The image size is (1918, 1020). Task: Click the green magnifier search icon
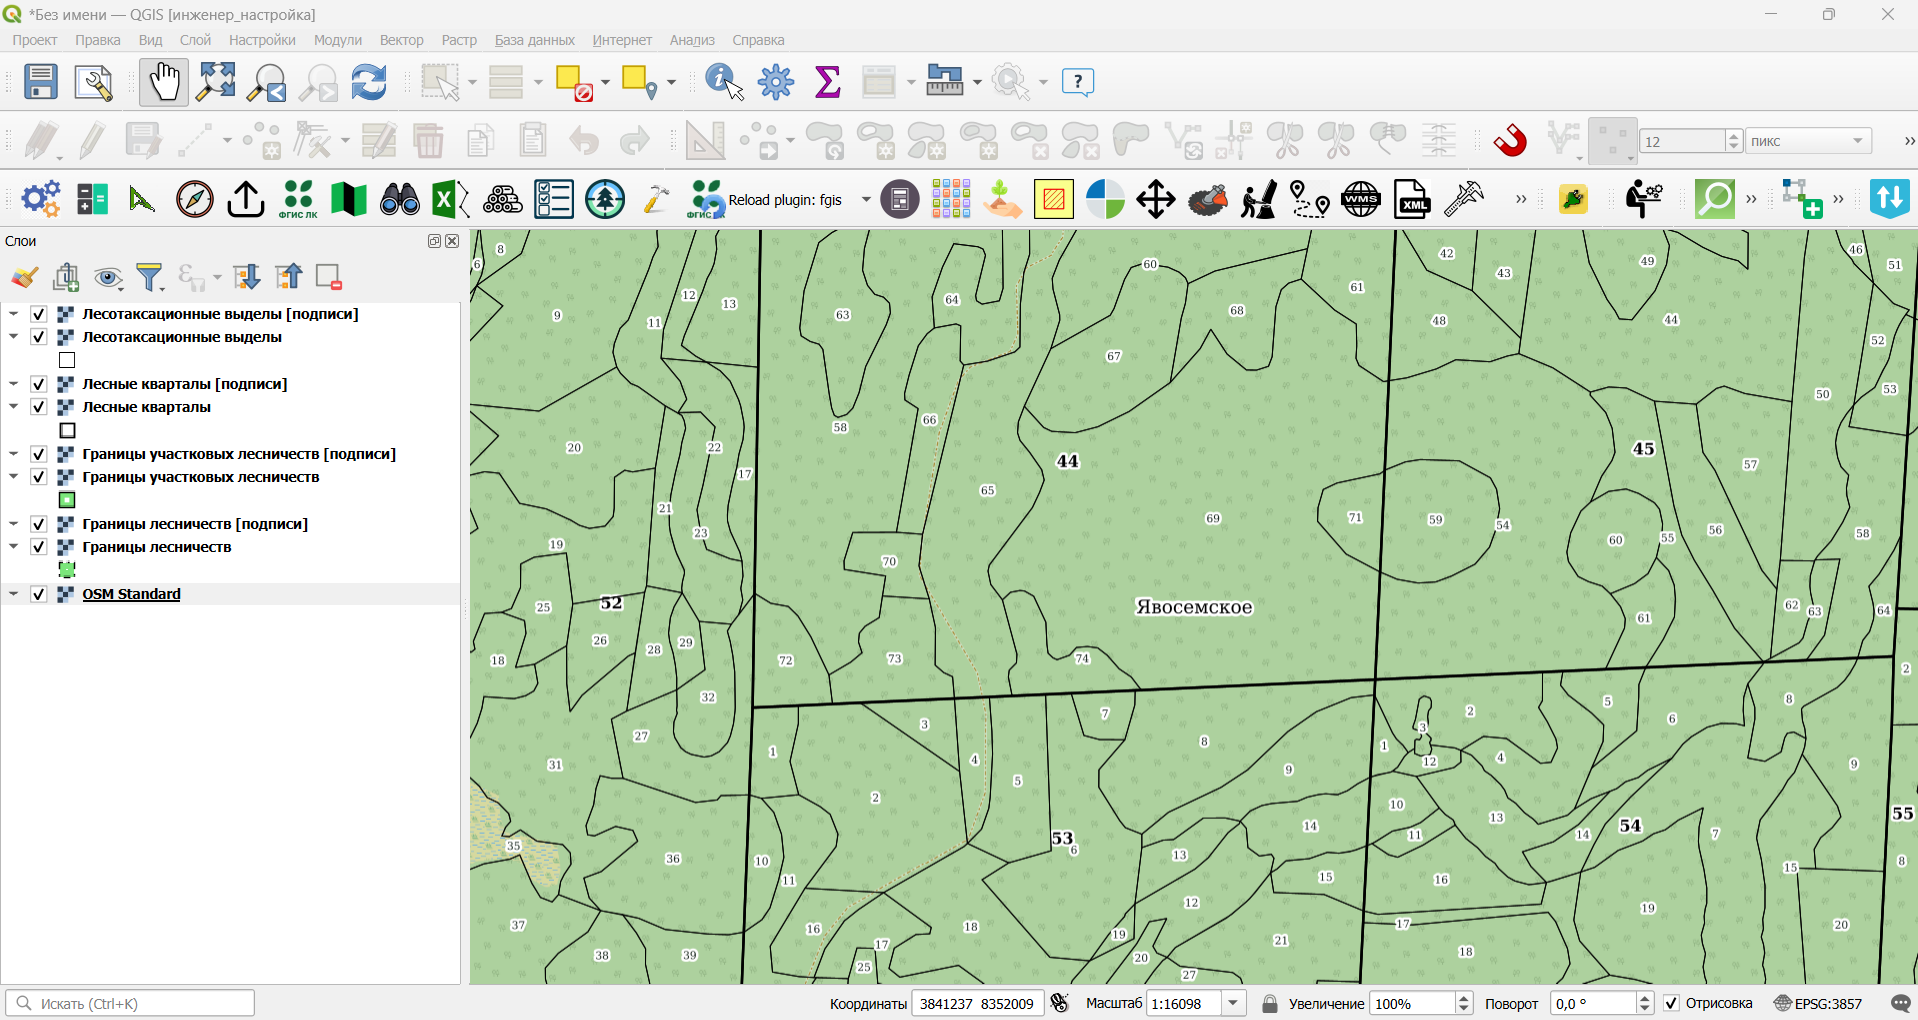click(x=1715, y=199)
